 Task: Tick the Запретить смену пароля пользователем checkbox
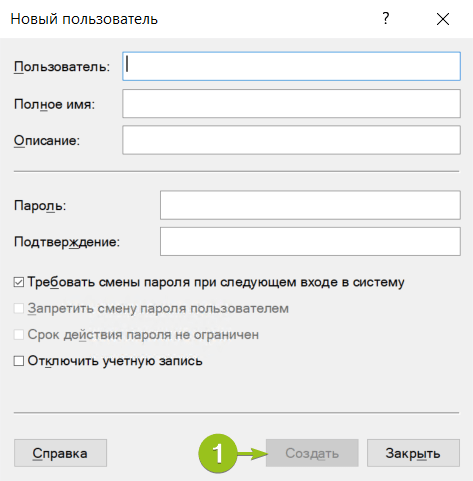pyautogui.click(x=19, y=308)
